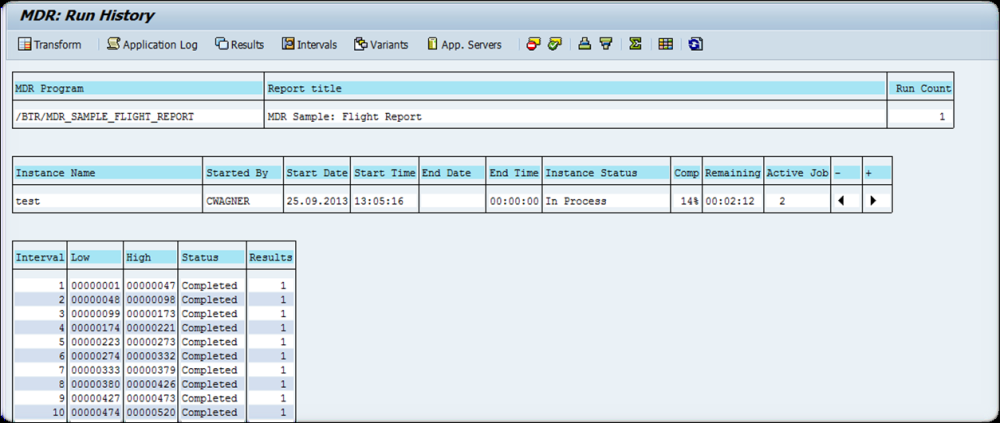Image resolution: width=1000 pixels, height=423 pixels.
Task: Click the refresh icon in toolbar
Action: click(696, 44)
